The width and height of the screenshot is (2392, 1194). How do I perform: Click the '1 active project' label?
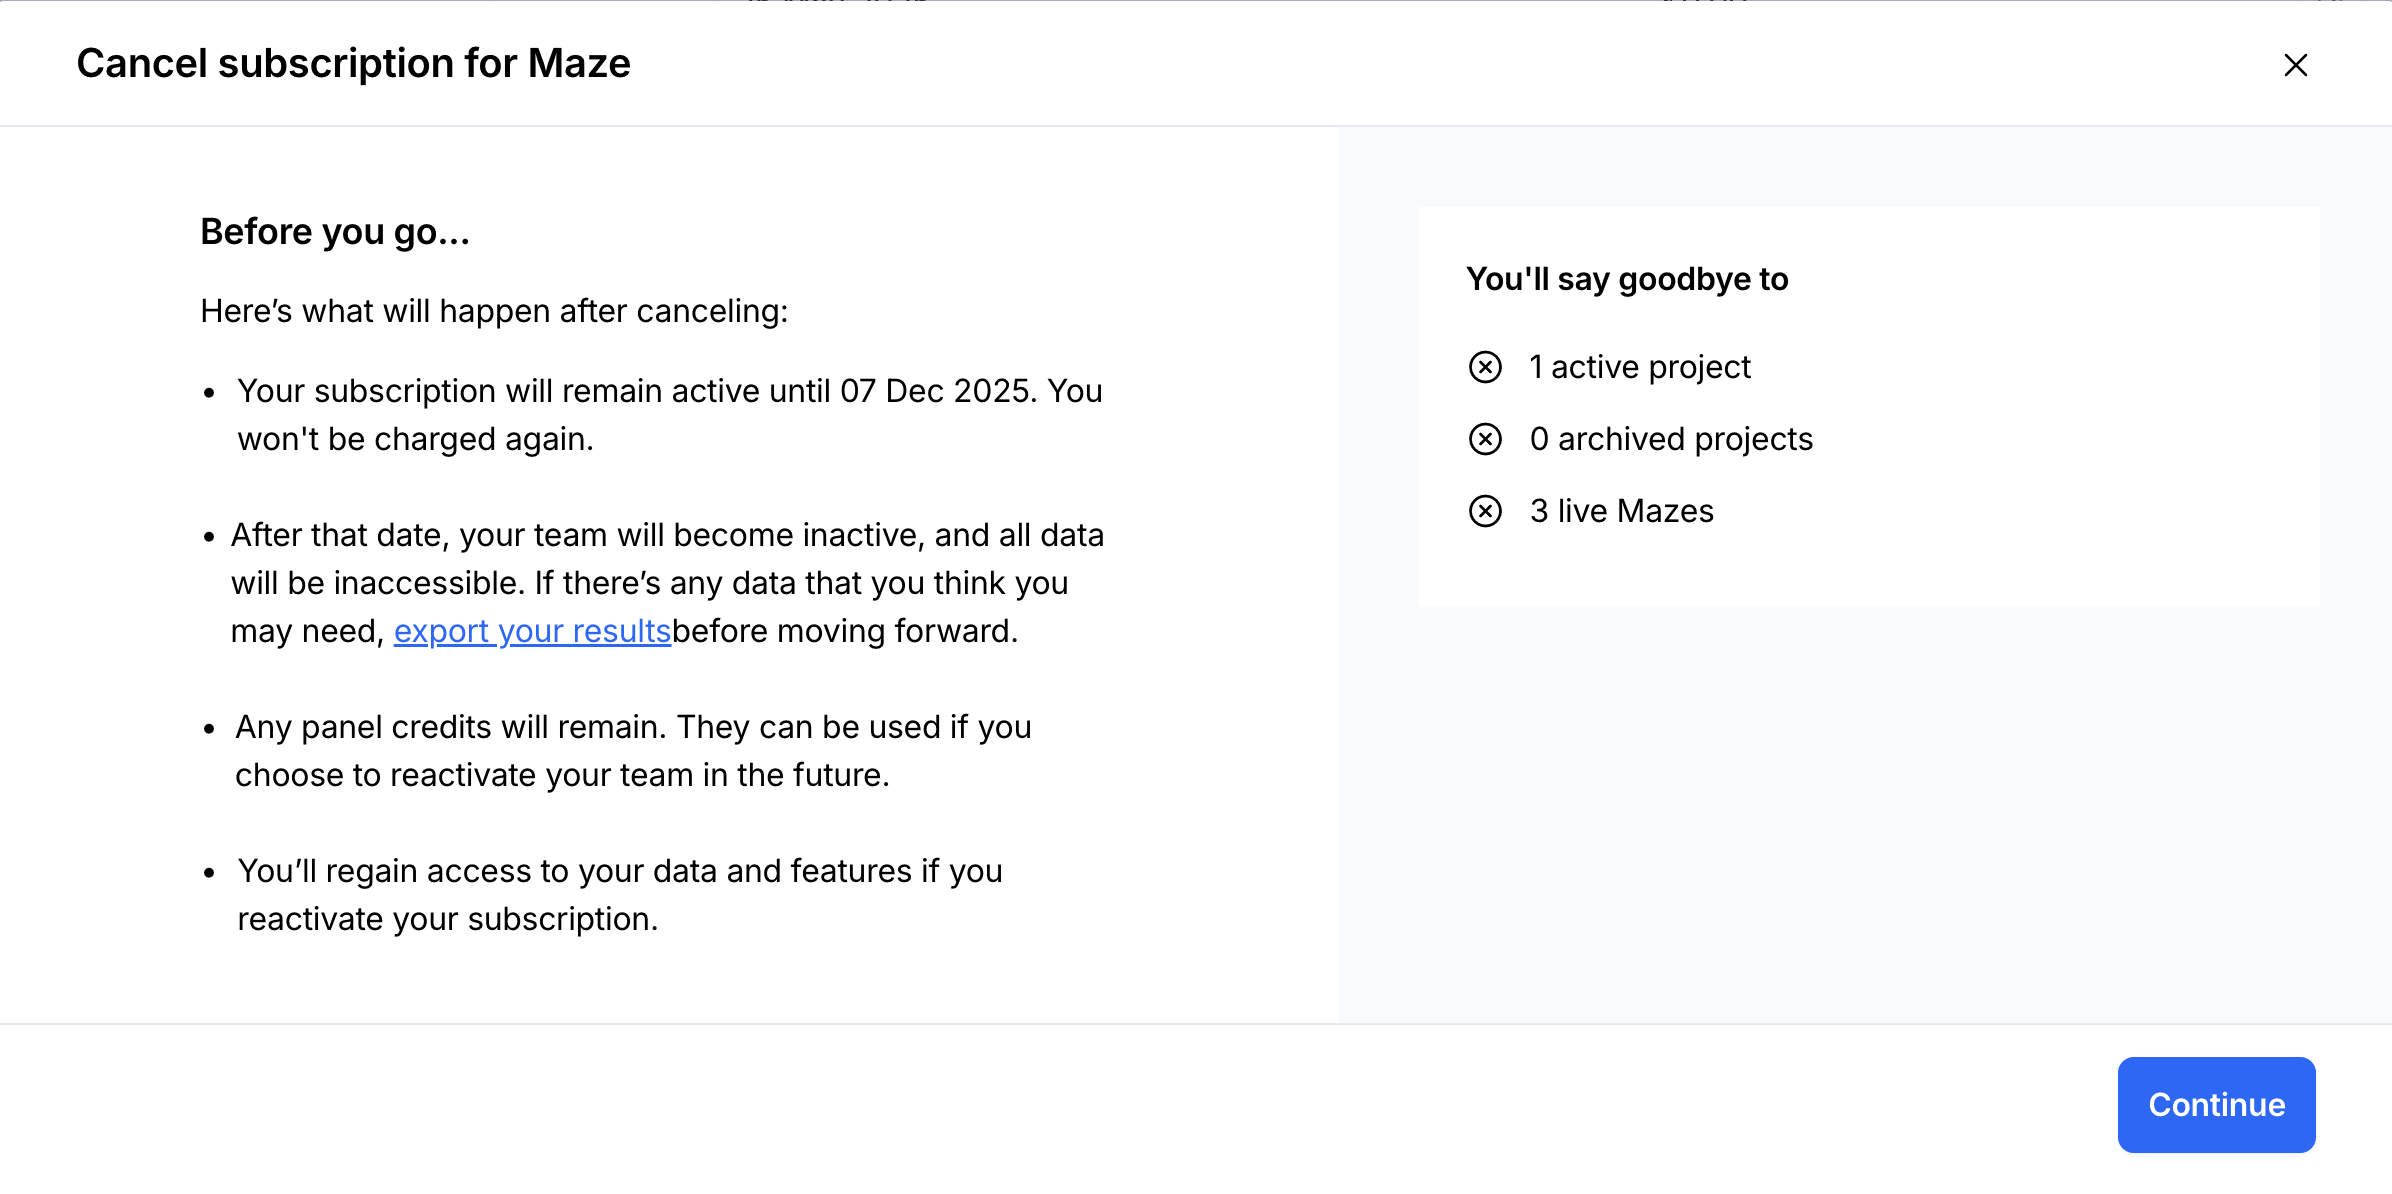point(1640,367)
